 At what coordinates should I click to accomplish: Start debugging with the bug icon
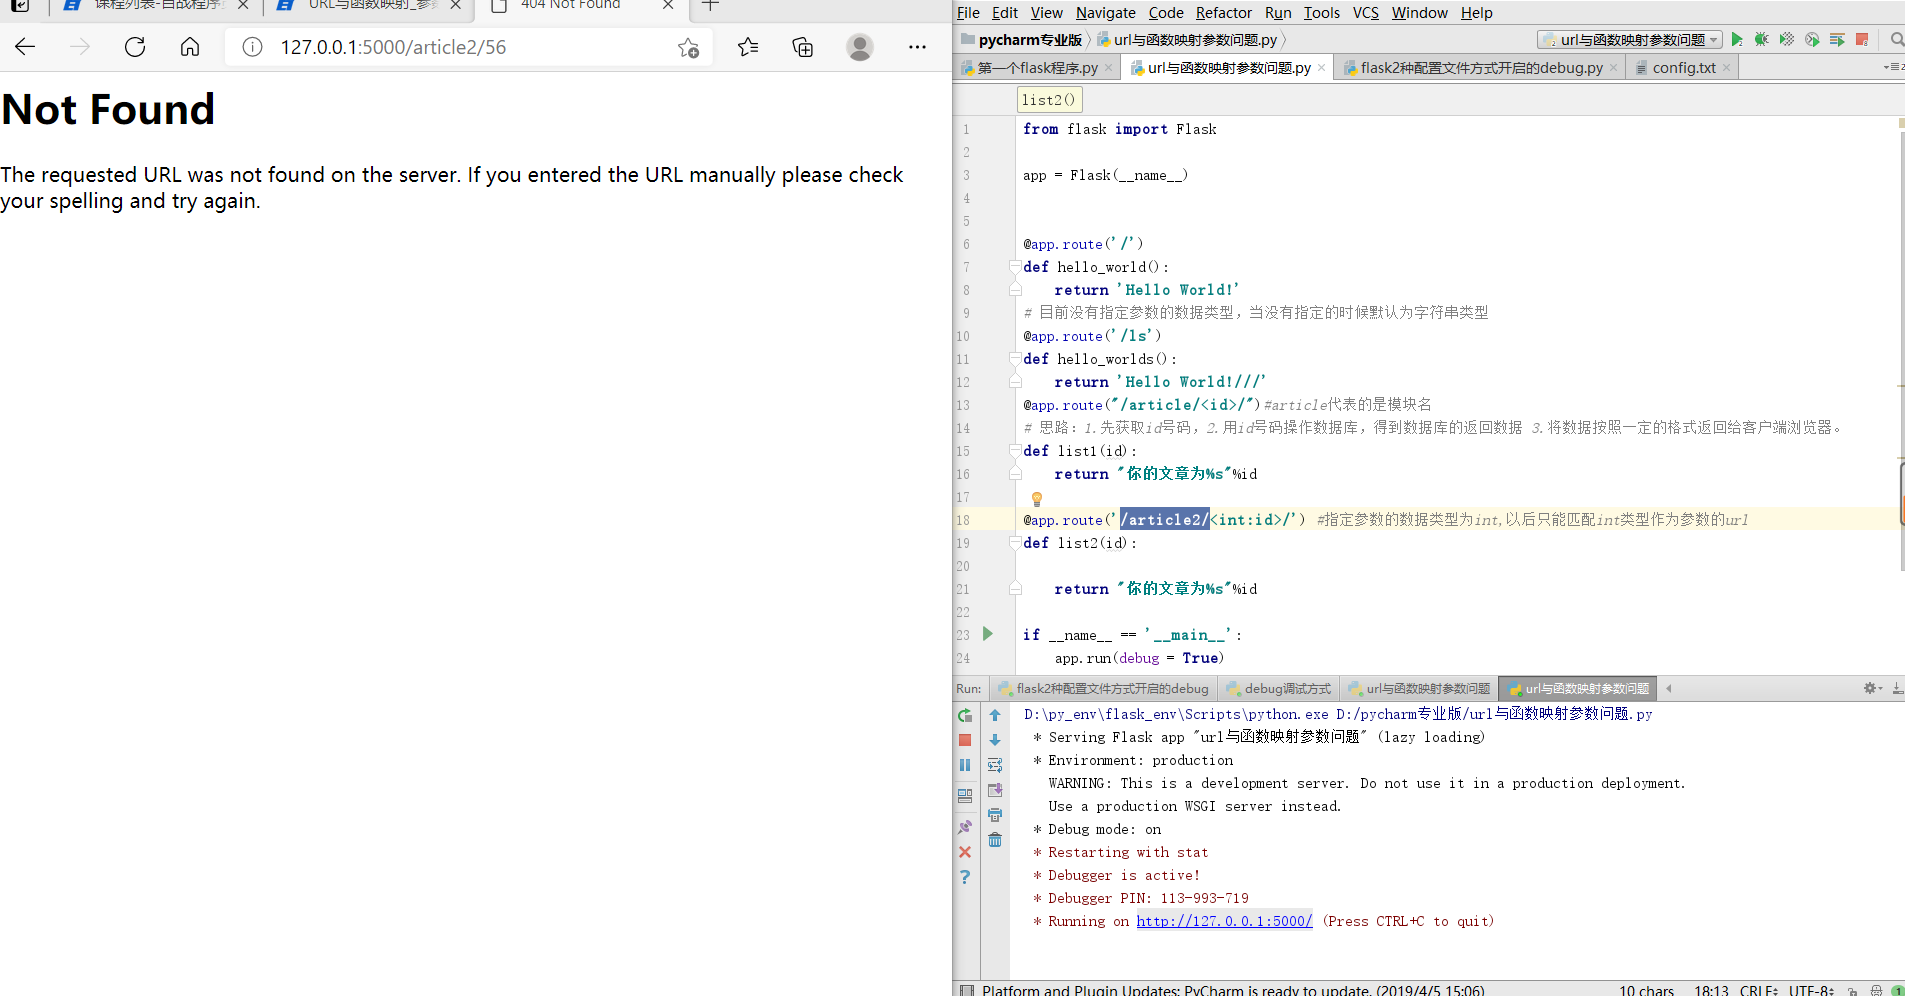1762,39
